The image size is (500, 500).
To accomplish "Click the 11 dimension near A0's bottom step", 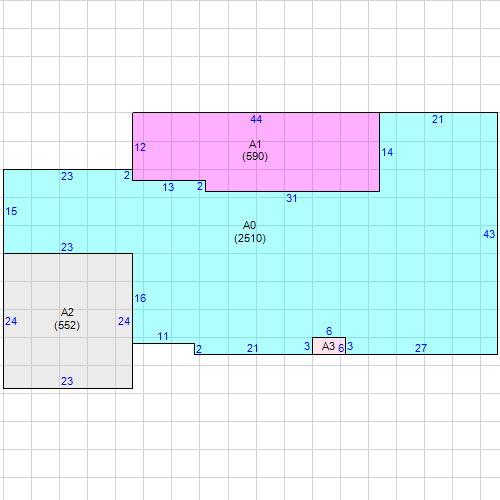I will click(163, 336).
